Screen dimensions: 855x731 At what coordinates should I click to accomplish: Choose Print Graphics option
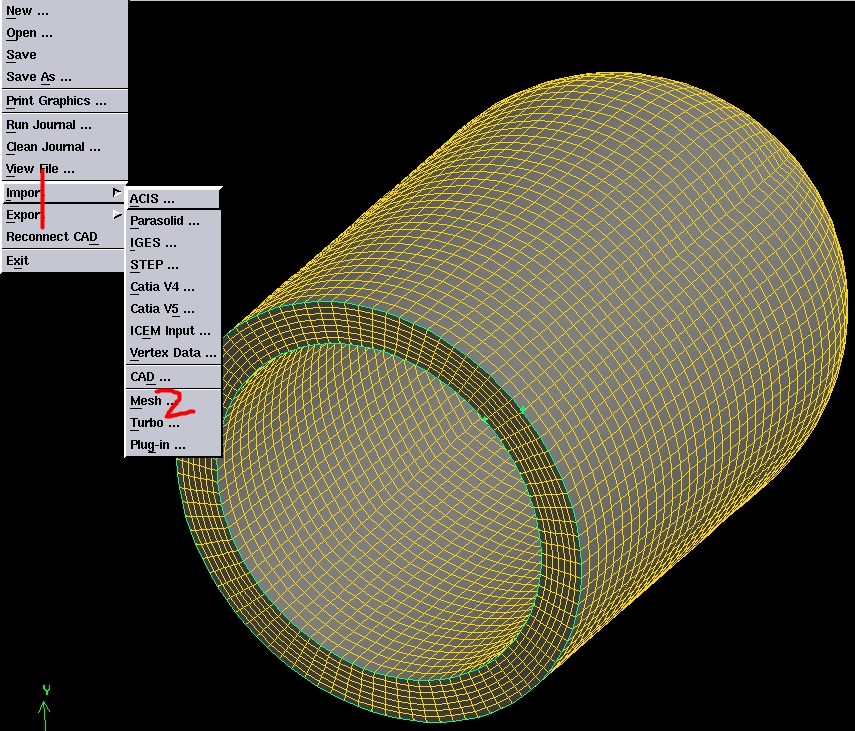tap(56, 101)
